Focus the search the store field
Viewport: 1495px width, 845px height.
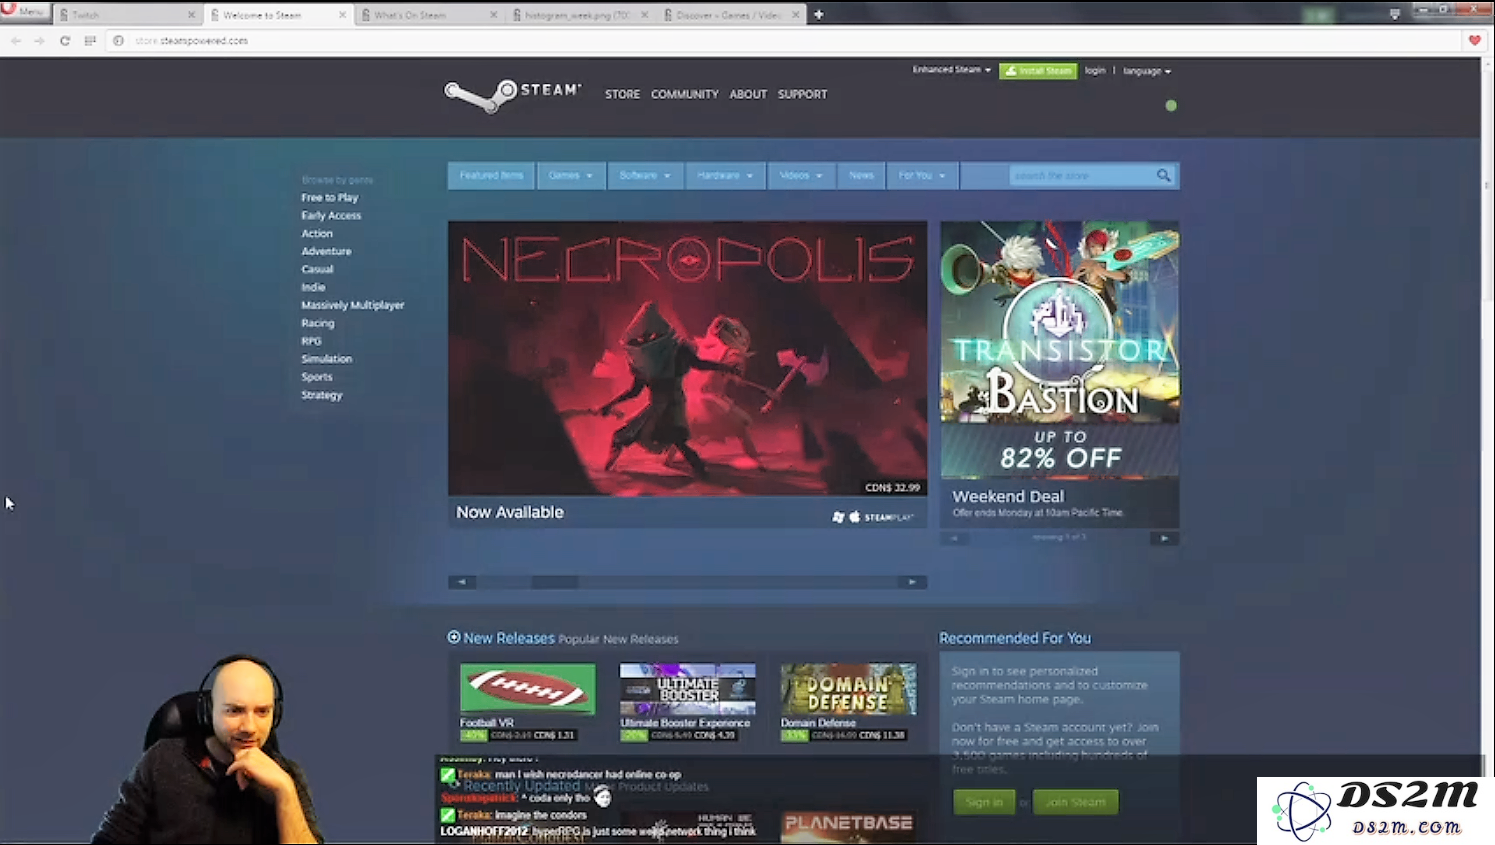click(x=1082, y=175)
